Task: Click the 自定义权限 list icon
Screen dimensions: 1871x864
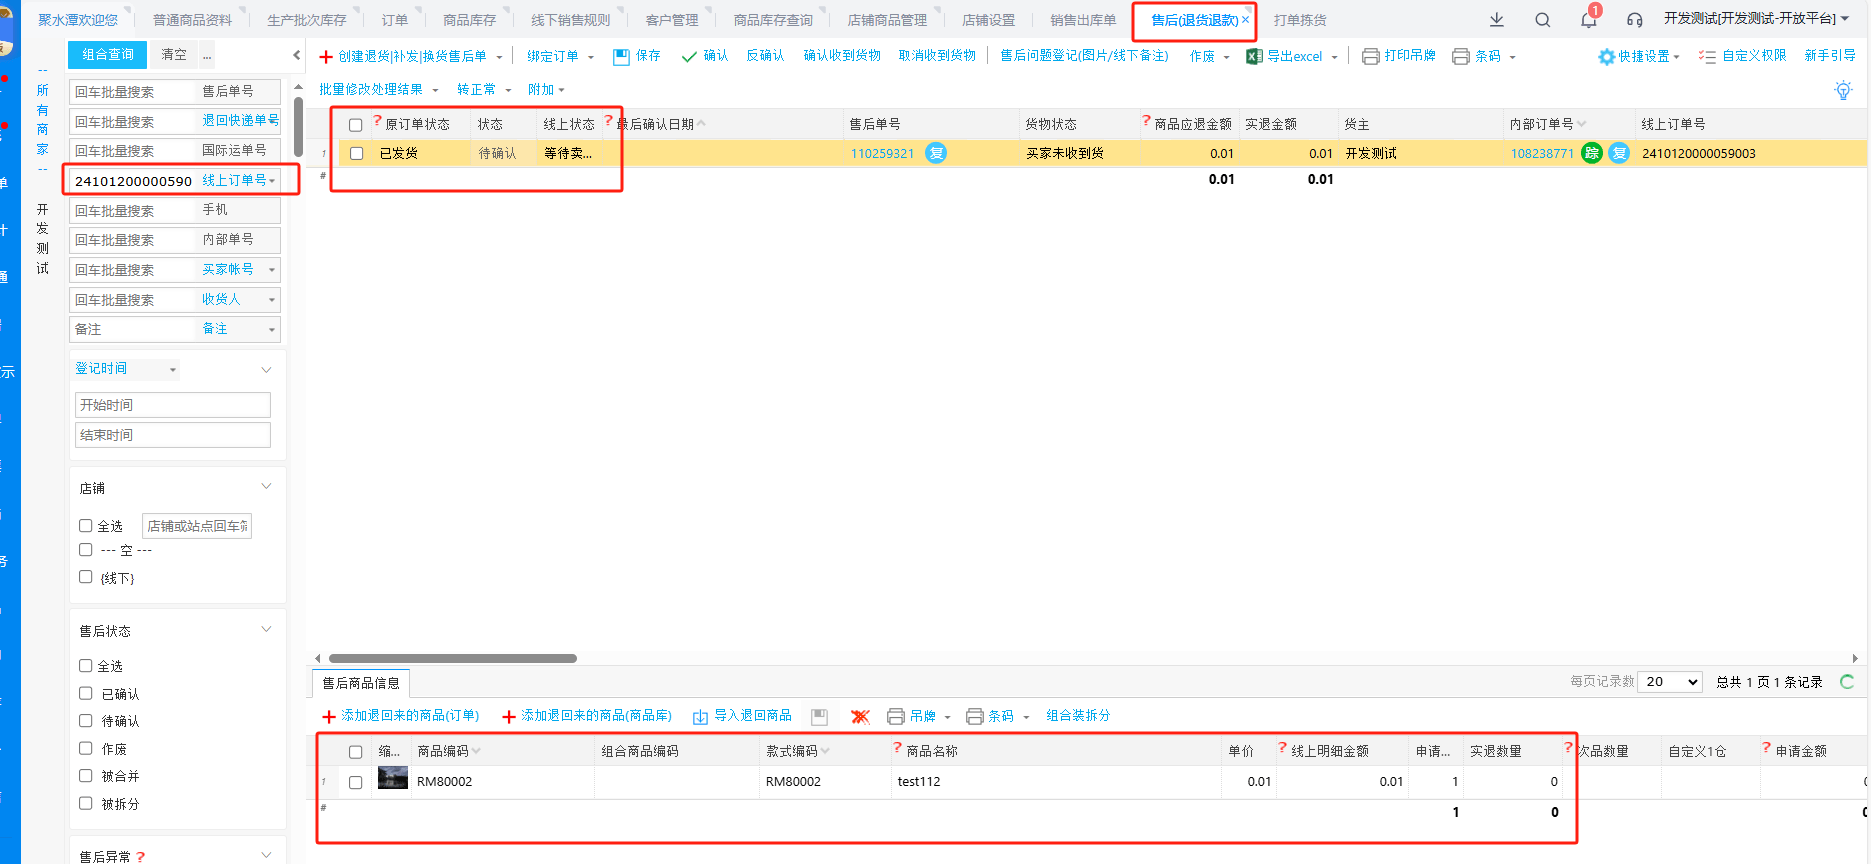Action: (1707, 56)
